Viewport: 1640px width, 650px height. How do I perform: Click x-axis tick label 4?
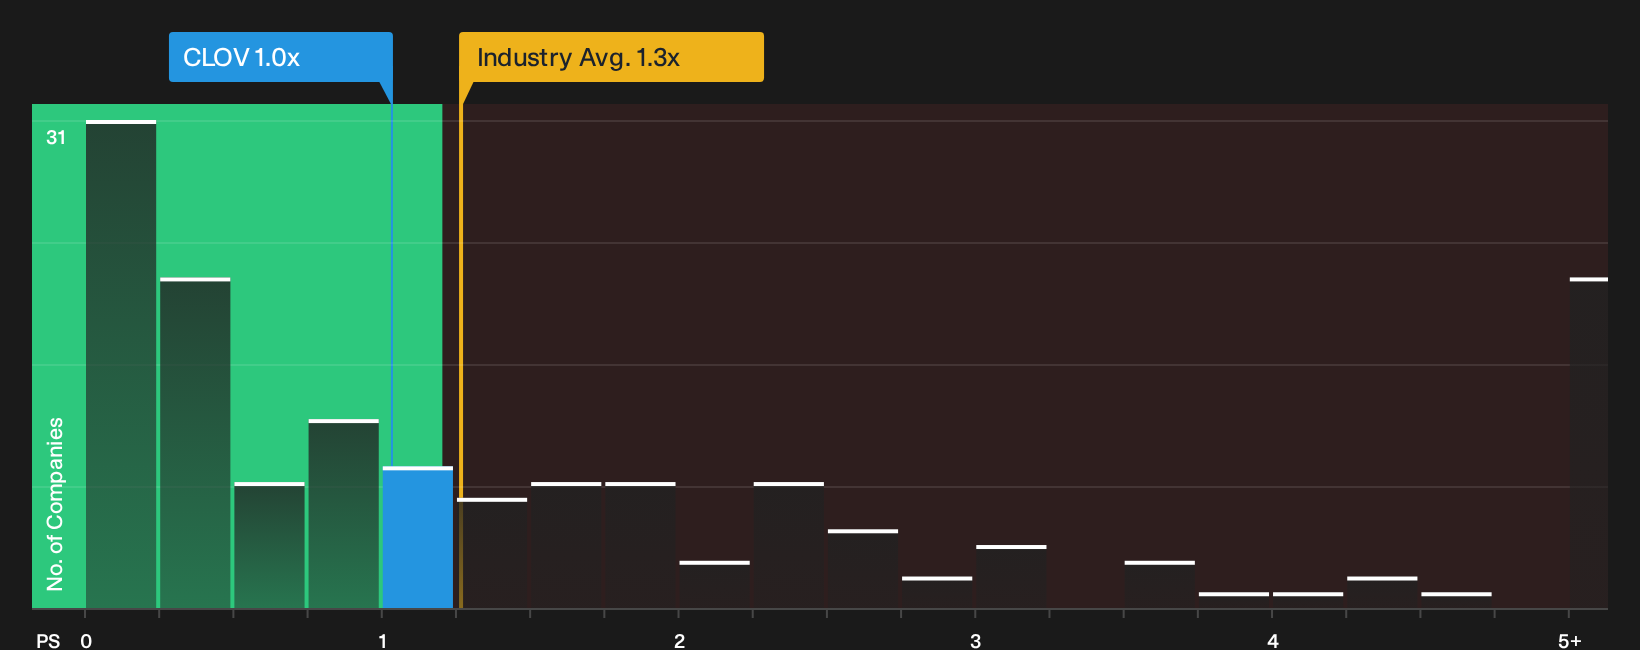pyautogui.click(x=1272, y=641)
